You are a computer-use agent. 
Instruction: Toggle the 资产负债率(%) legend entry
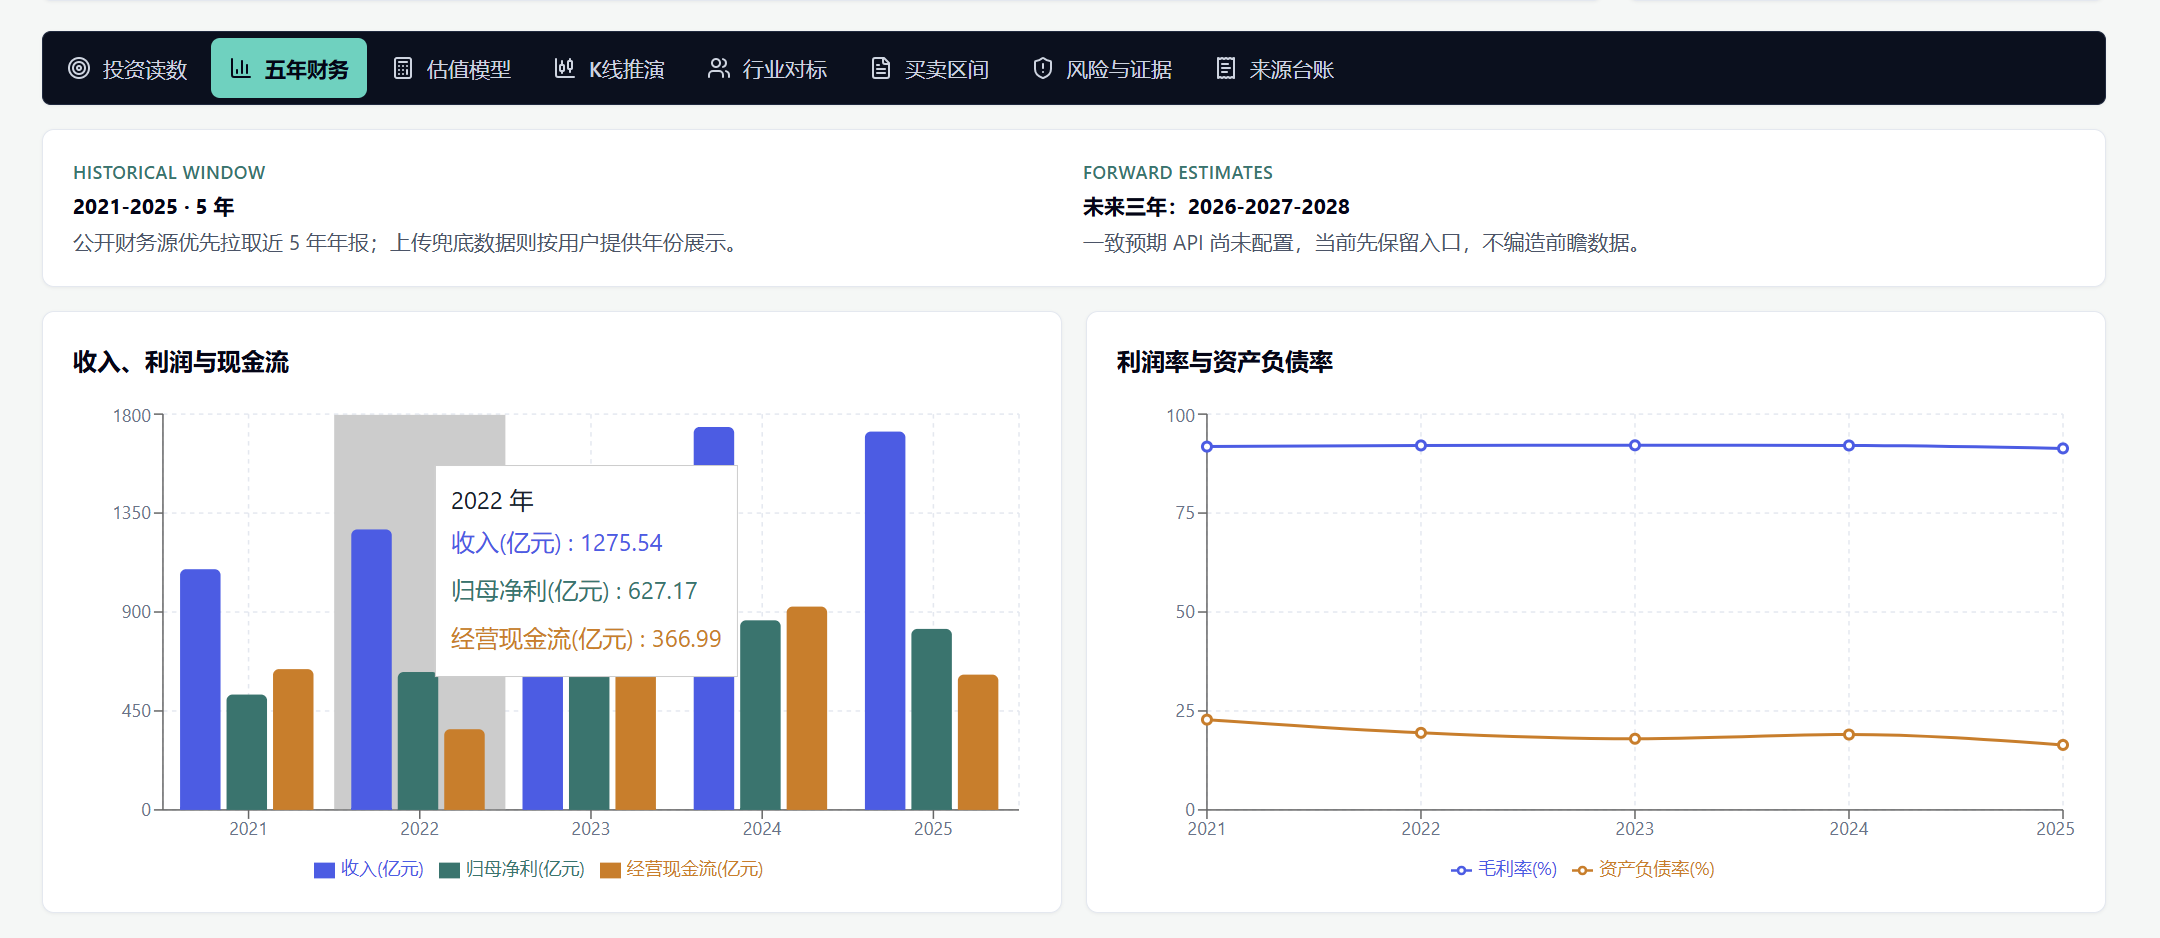[x=1643, y=869]
